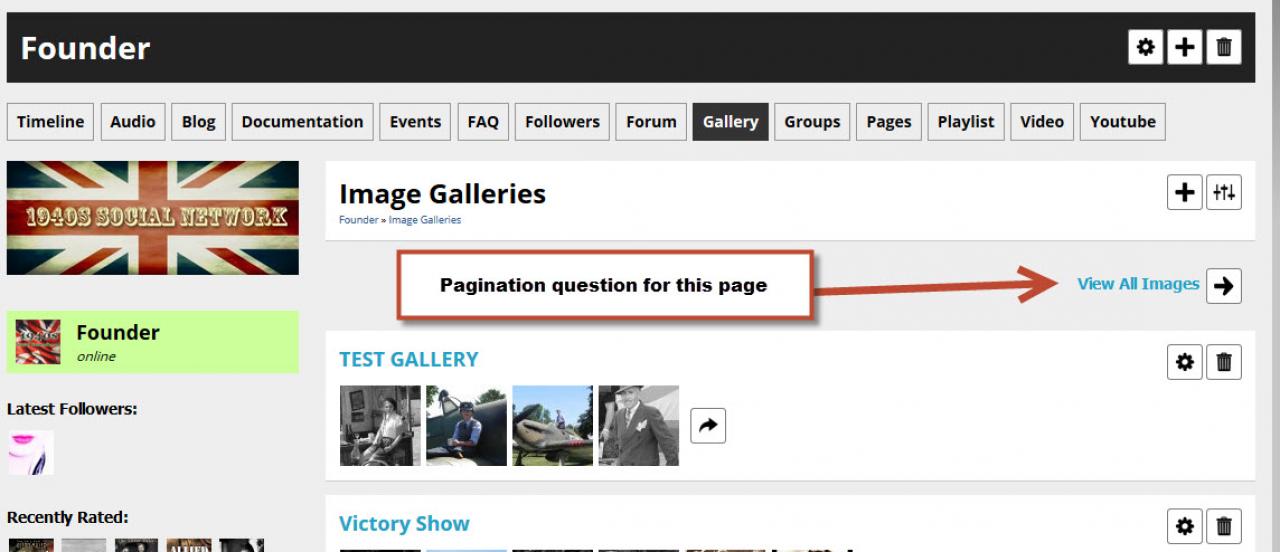1280x552 pixels.
Task: Open the Youtube tab
Action: (x=1122, y=122)
